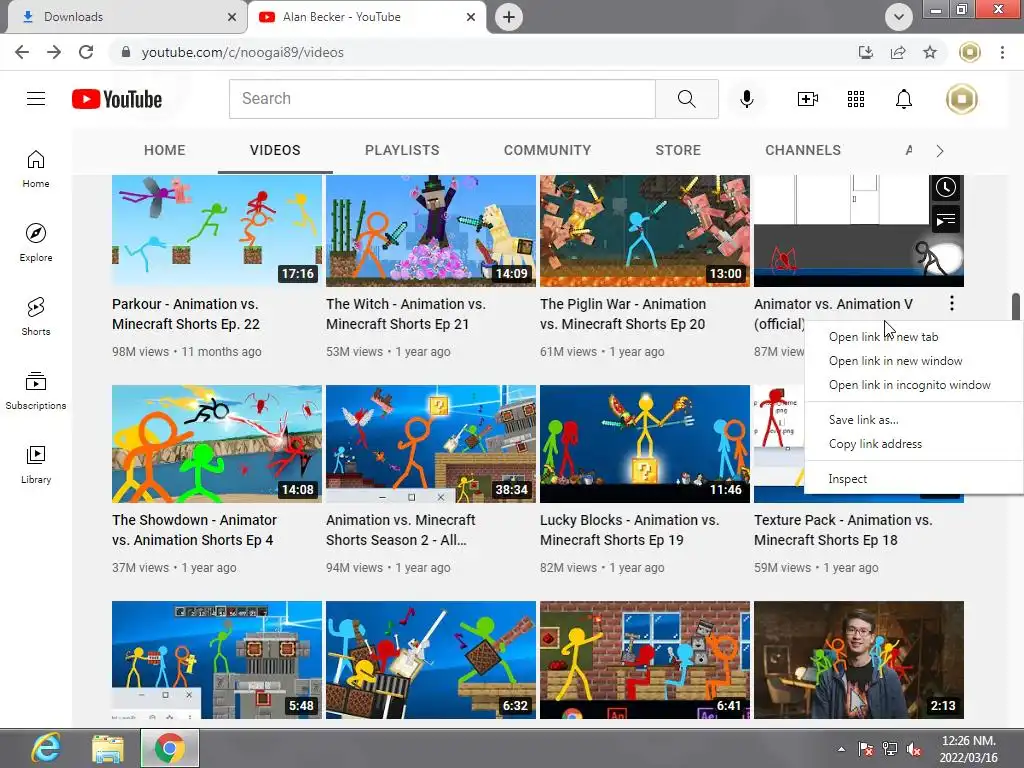Close the Downloads tab
The height and width of the screenshot is (768, 1024).
232,17
